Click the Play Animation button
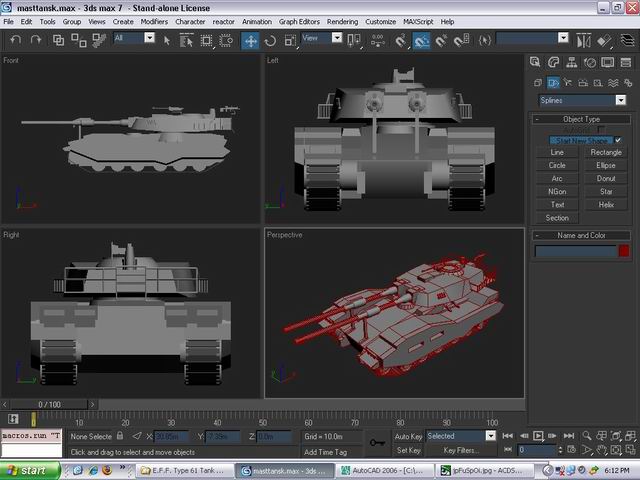Screen dimensions: 640x480 (538, 436)
